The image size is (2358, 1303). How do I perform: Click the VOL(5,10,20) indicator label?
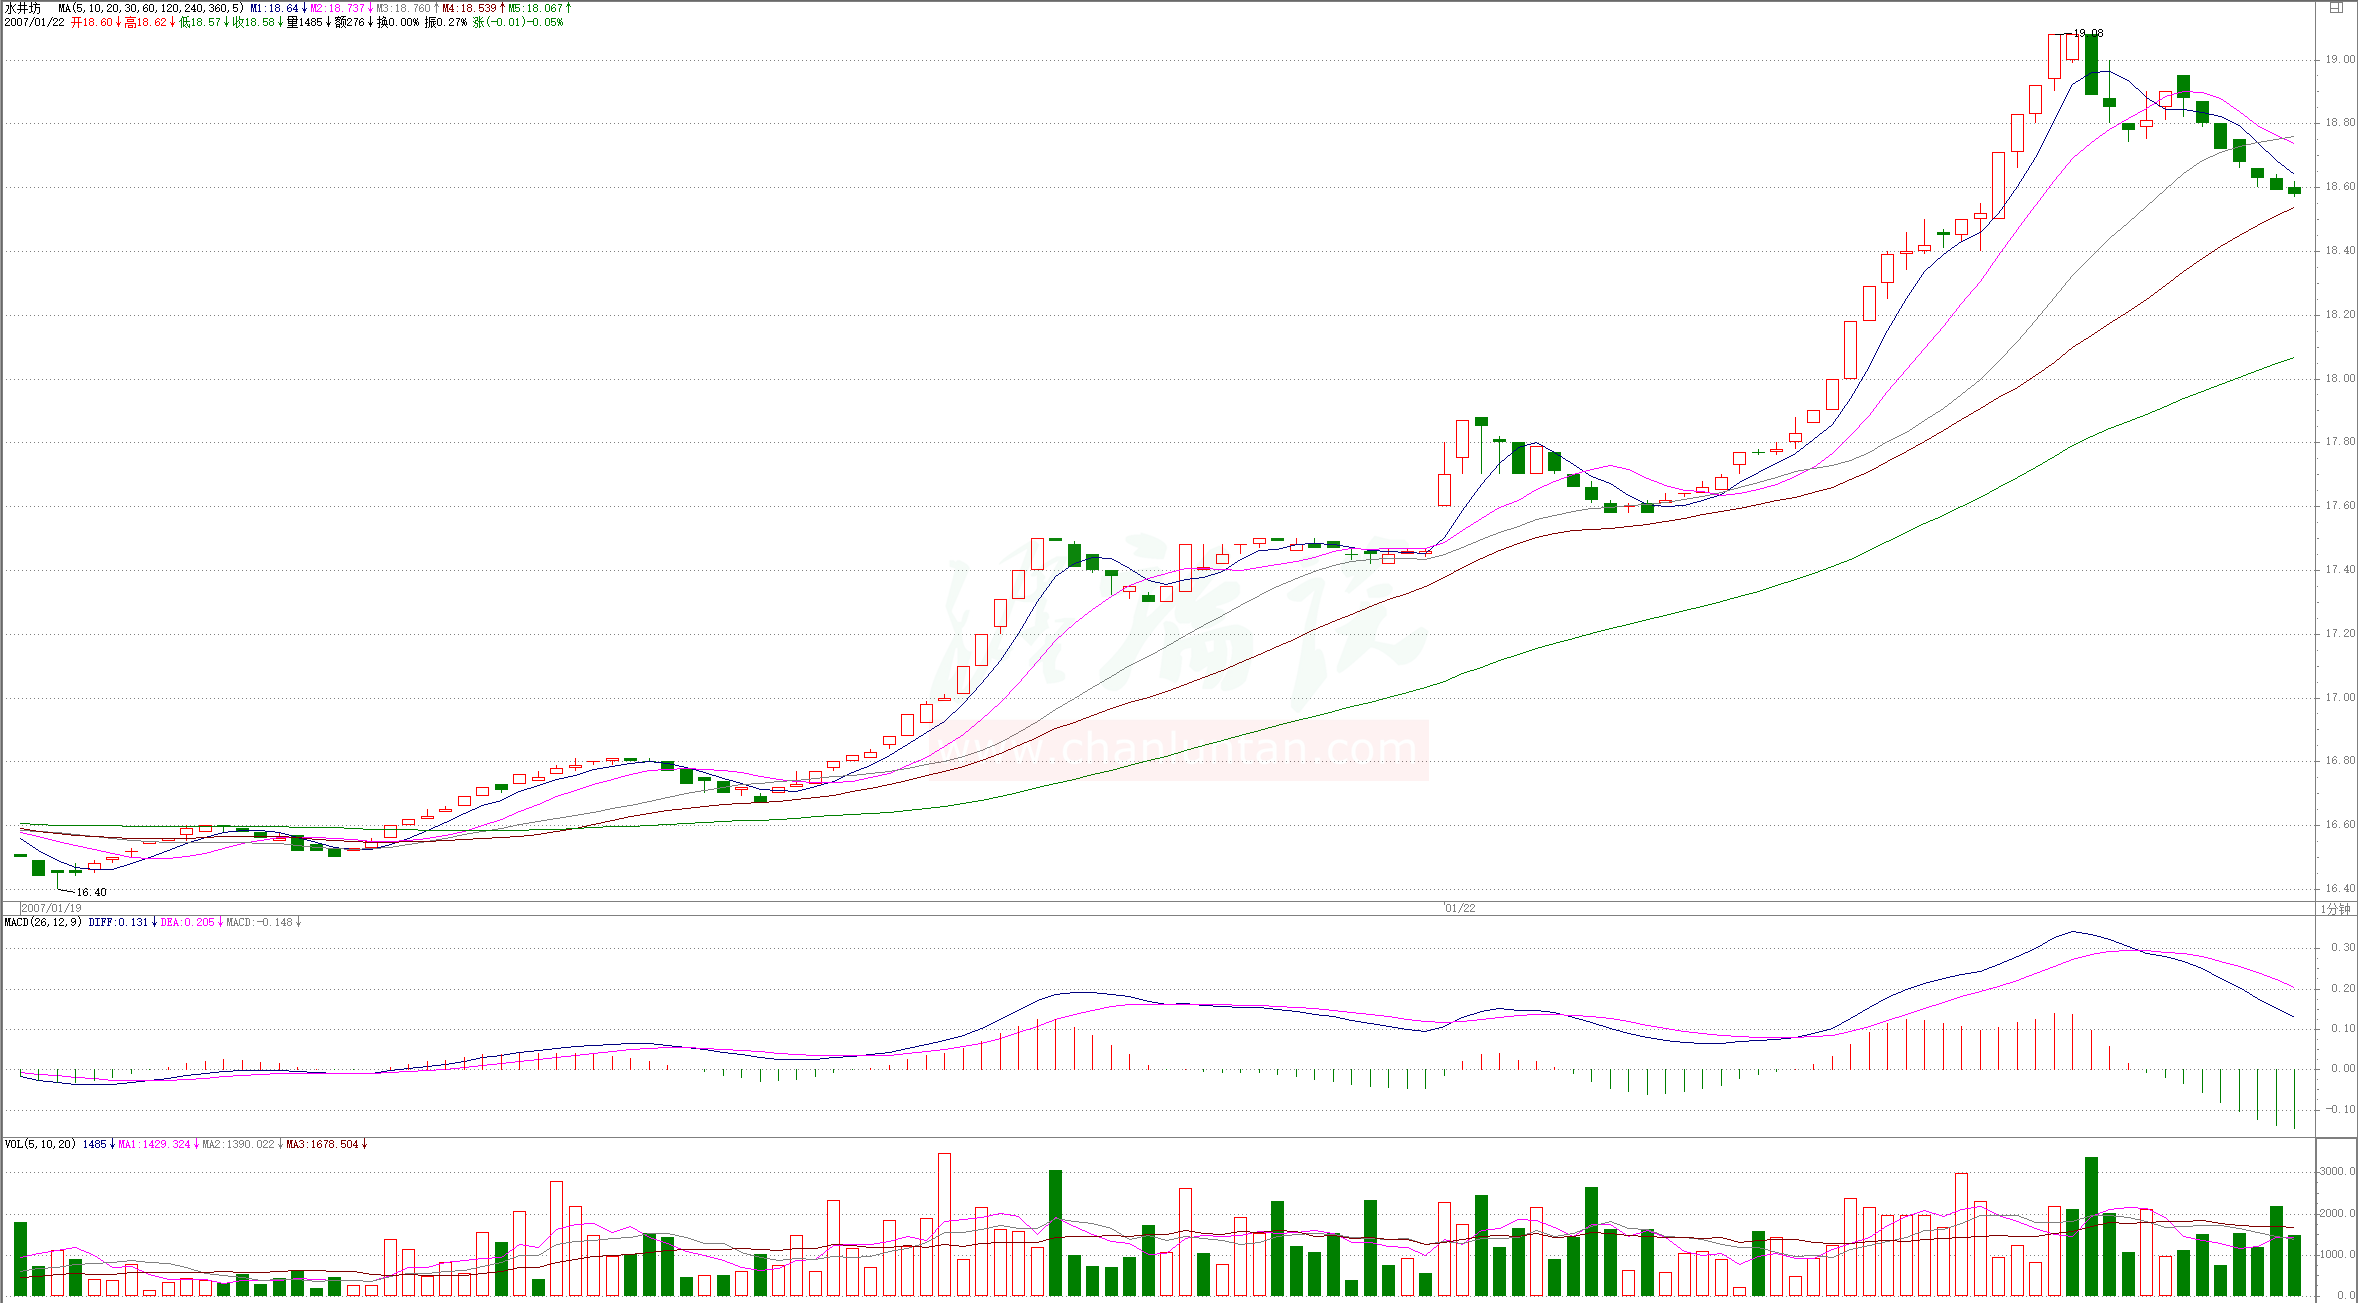[40, 1144]
